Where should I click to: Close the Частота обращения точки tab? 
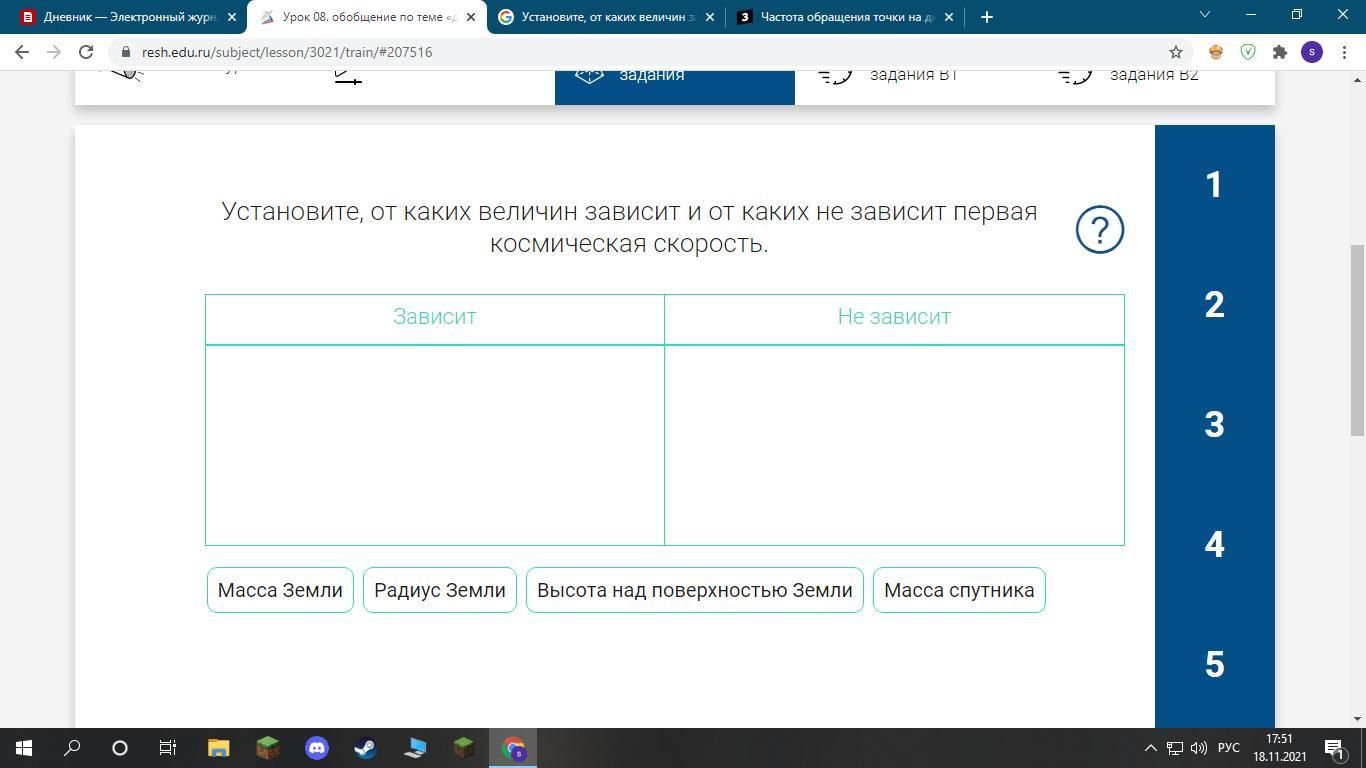coord(949,17)
